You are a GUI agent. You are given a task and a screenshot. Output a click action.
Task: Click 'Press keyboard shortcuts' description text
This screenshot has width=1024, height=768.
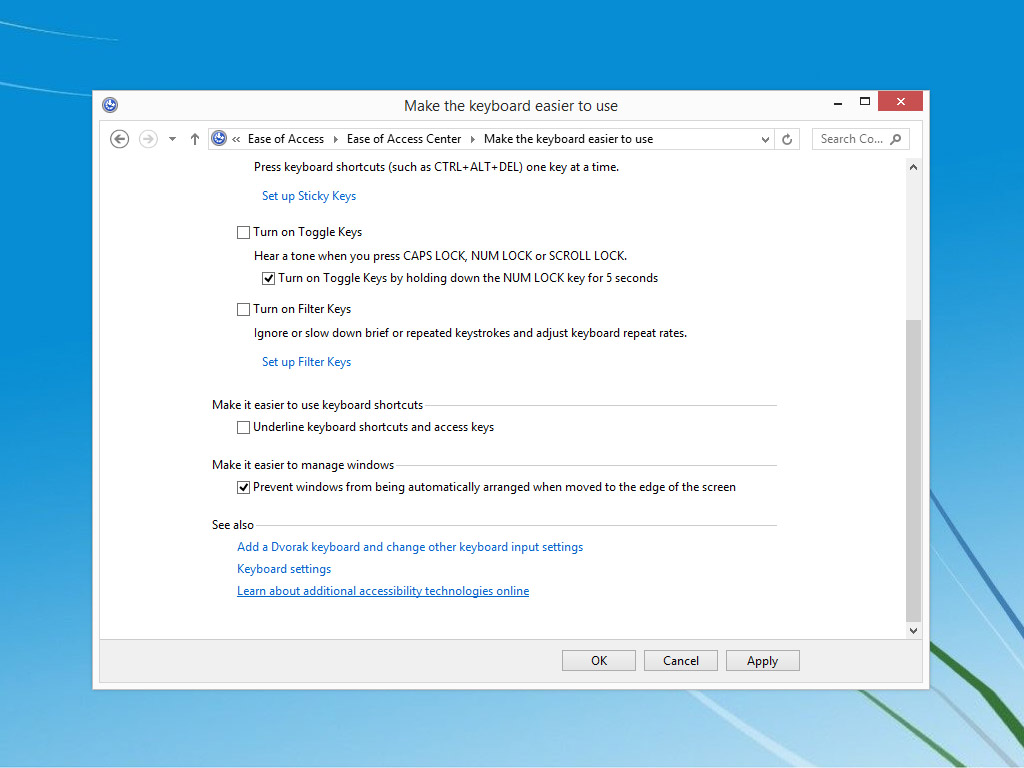[436, 167]
